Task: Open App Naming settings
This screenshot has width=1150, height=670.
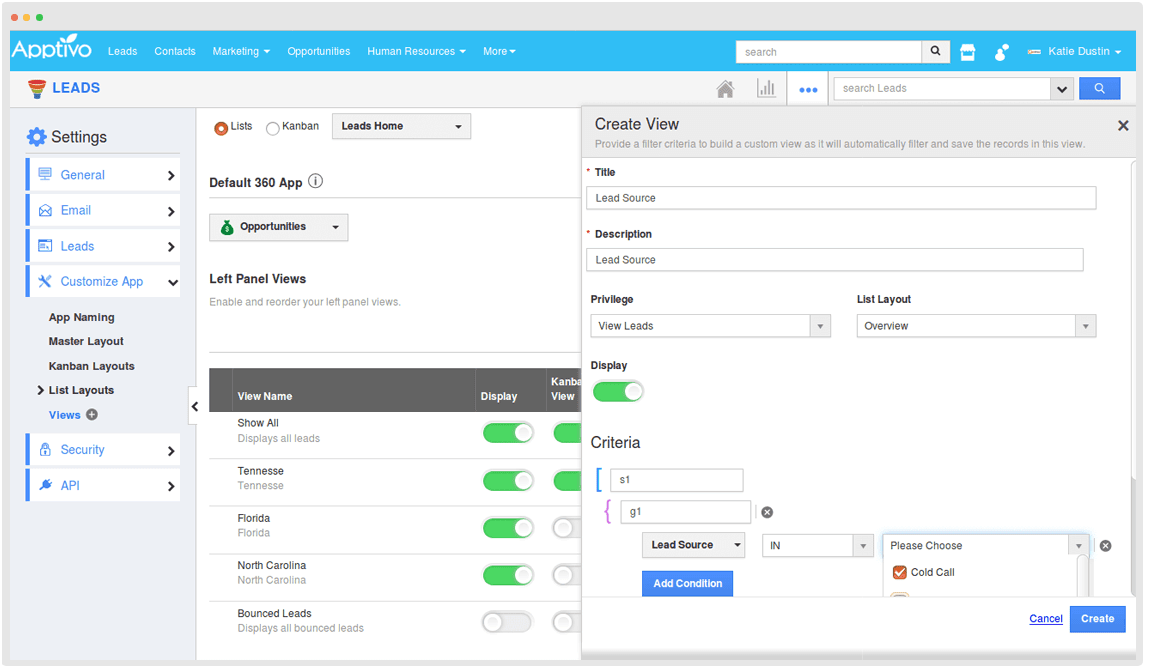Action: coord(81,317)
